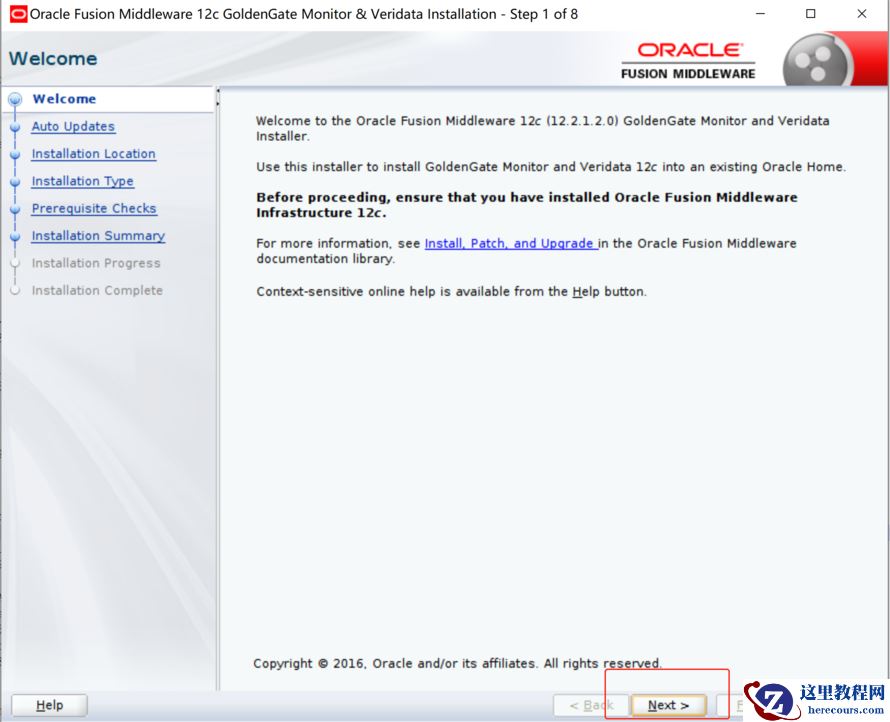
Task: Go to the Installation Location step
Action: pyautogui.click(x=94, y=154)
